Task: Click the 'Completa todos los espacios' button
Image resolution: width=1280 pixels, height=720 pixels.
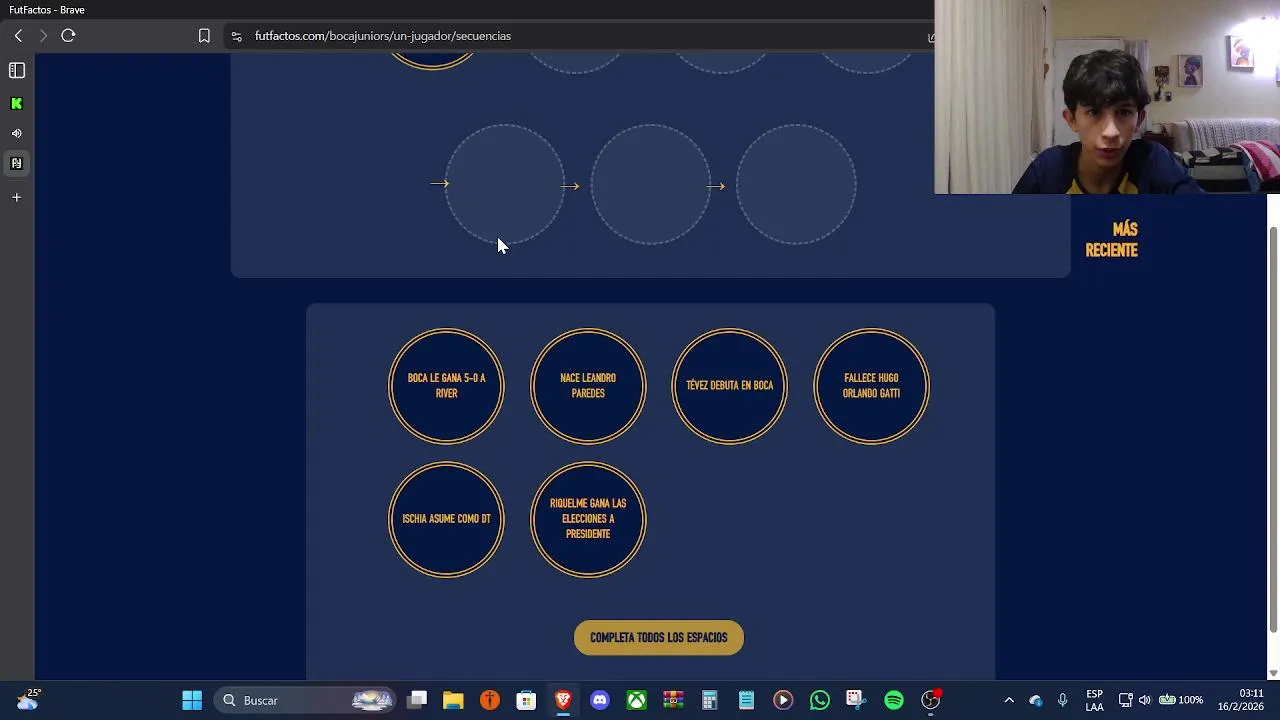Action: 659,638
